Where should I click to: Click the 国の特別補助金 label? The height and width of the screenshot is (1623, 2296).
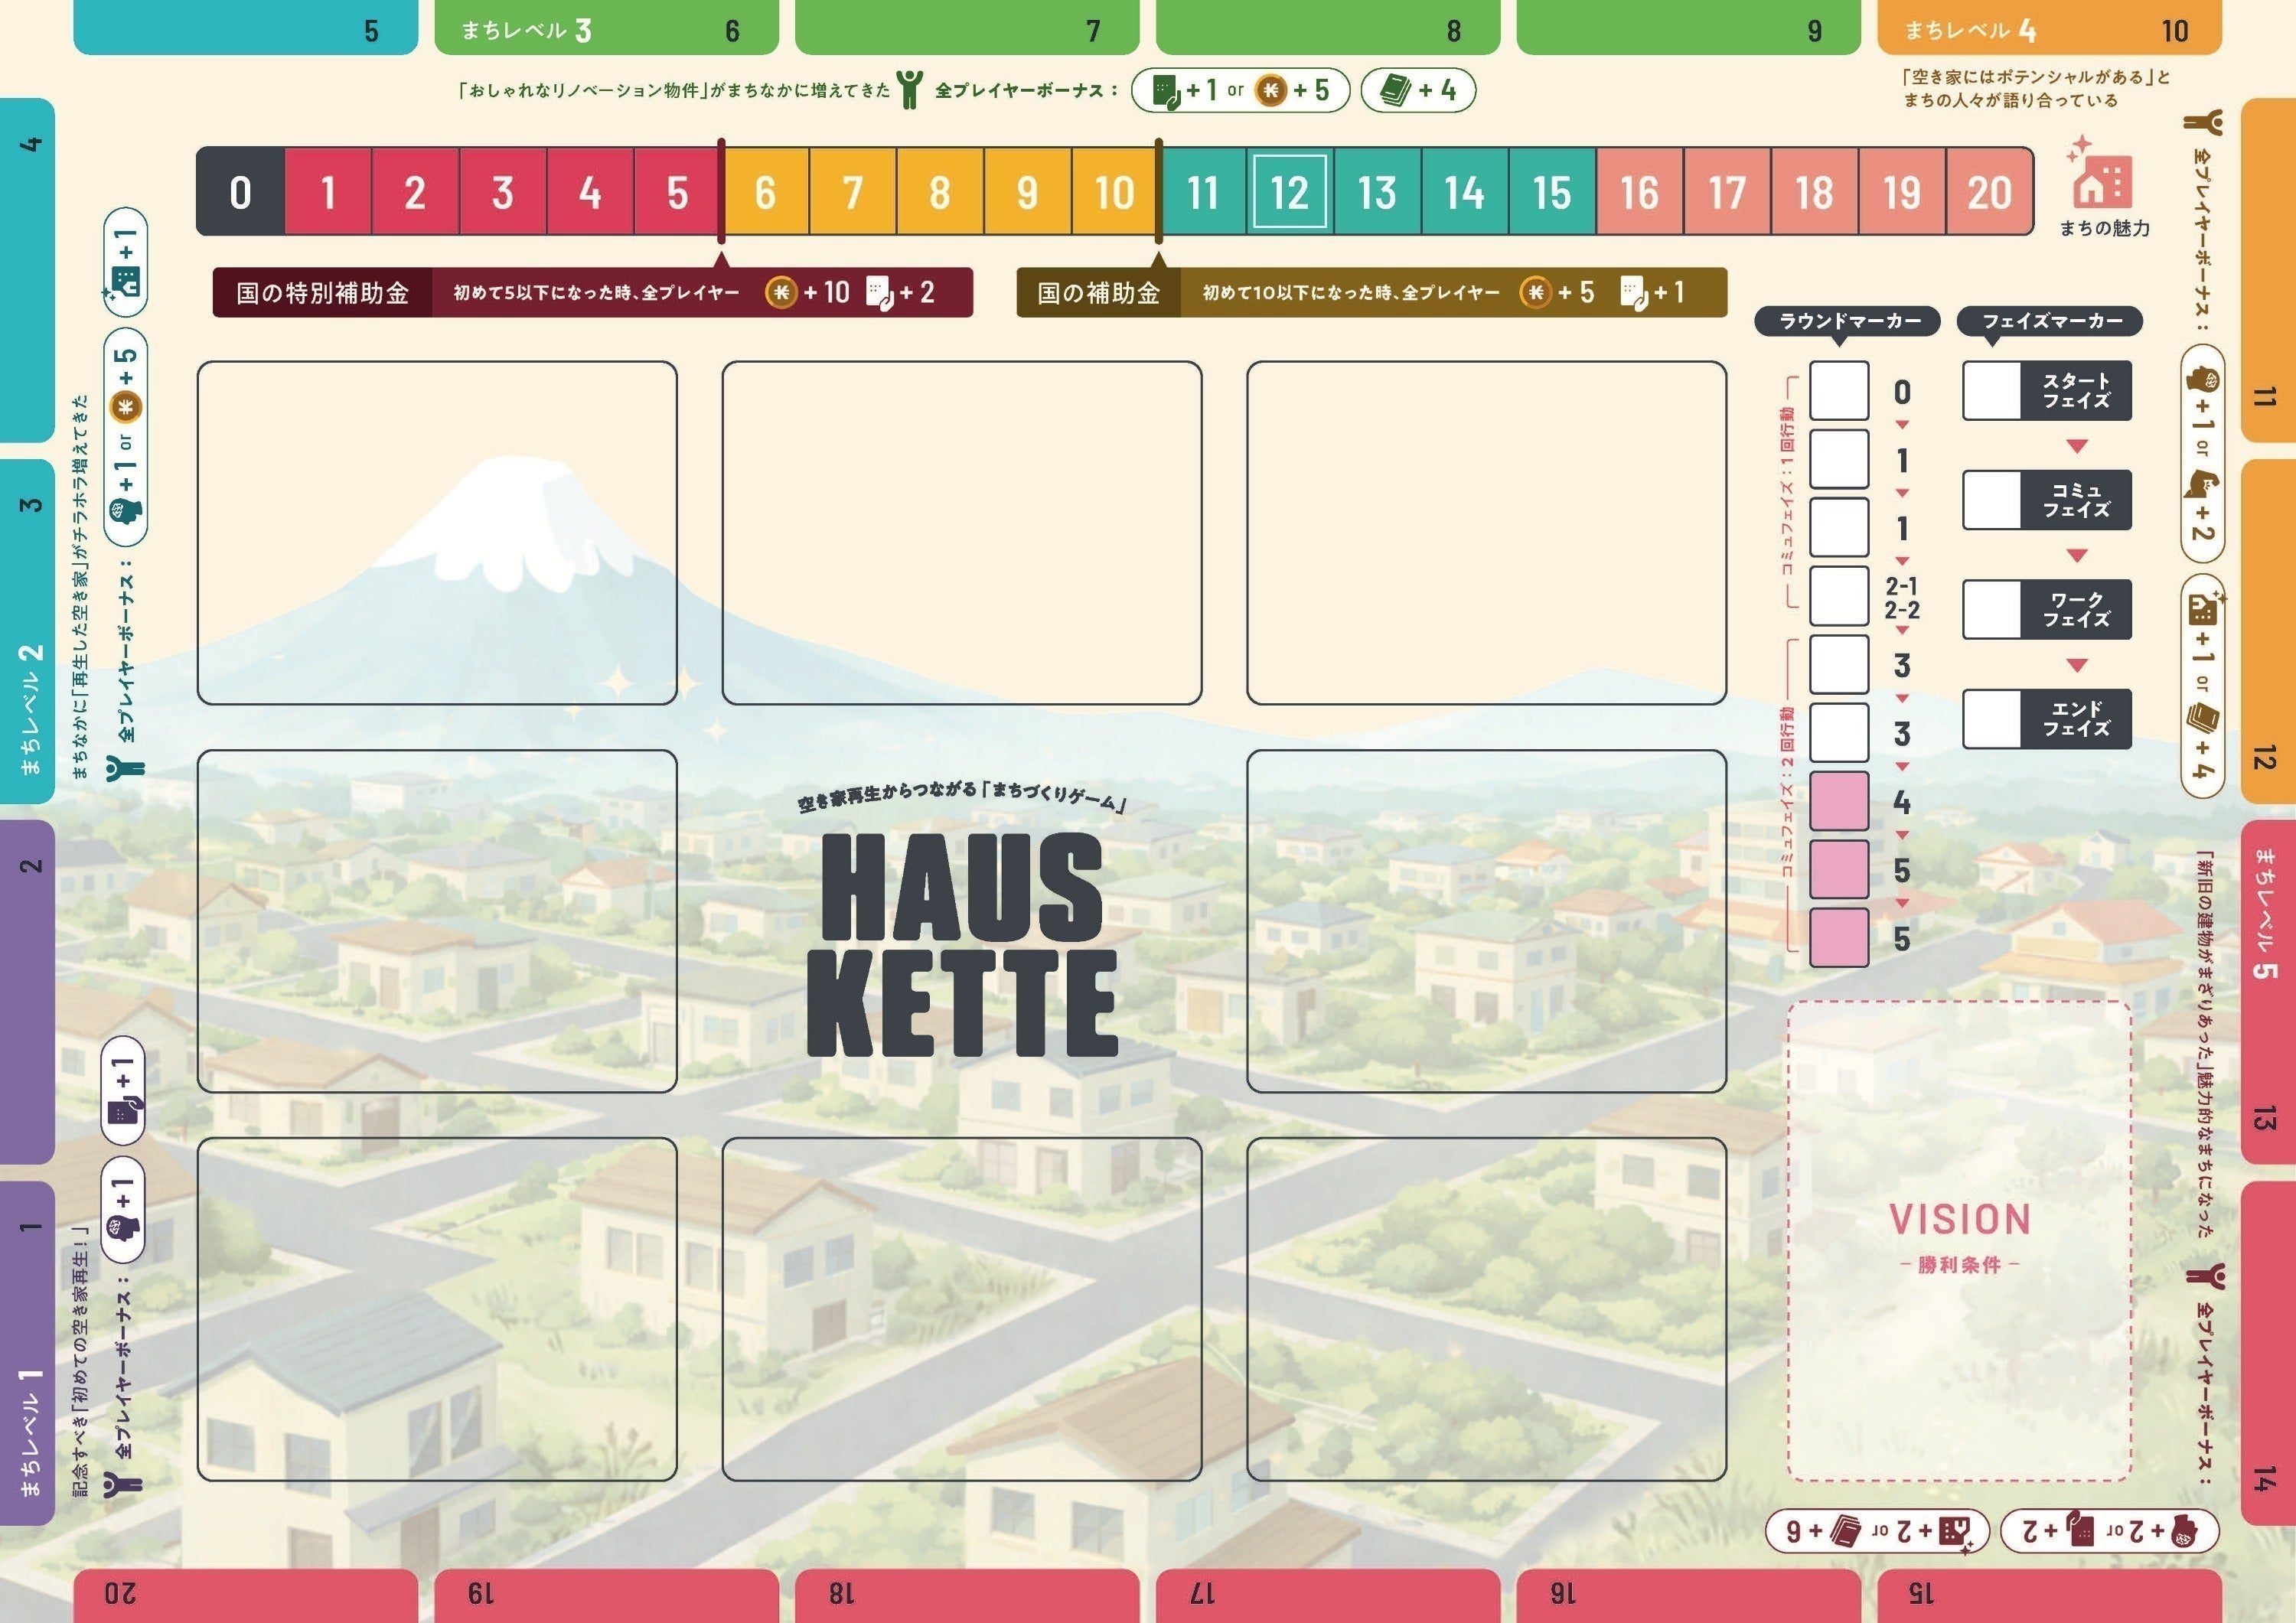[322, 293]
